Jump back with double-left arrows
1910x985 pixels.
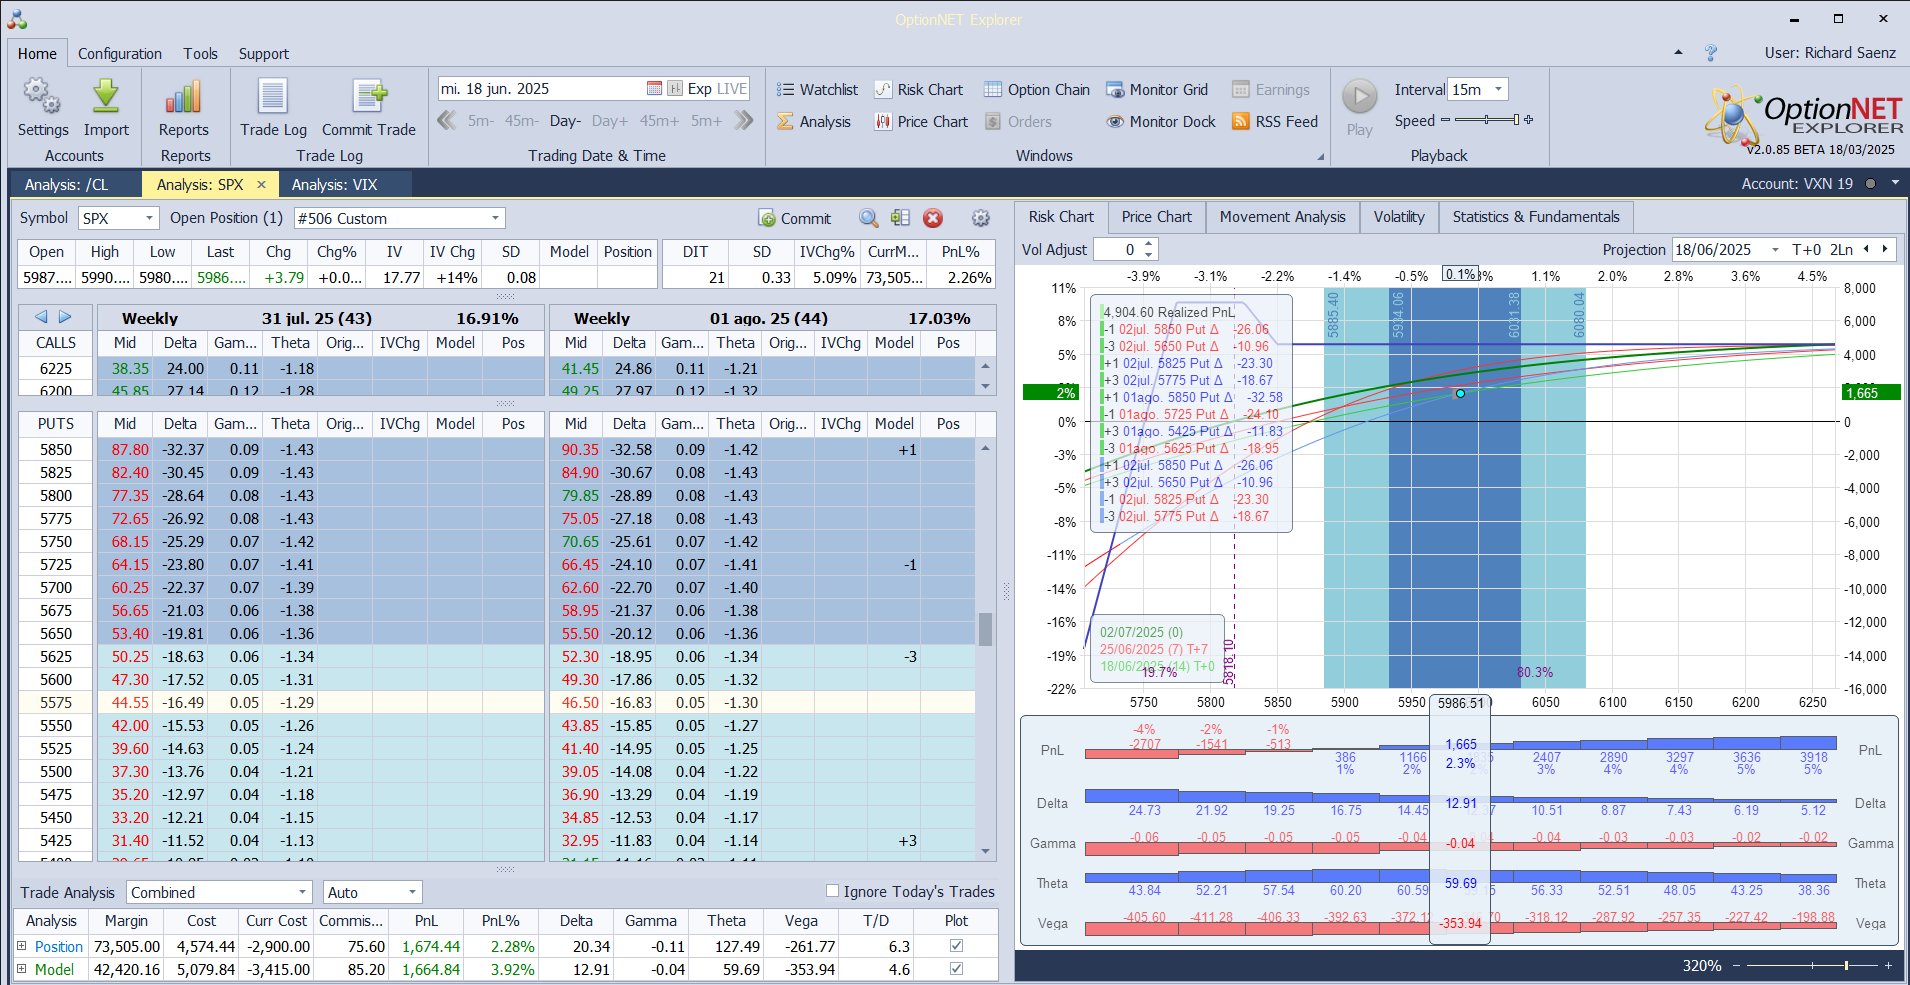point(446,120)
